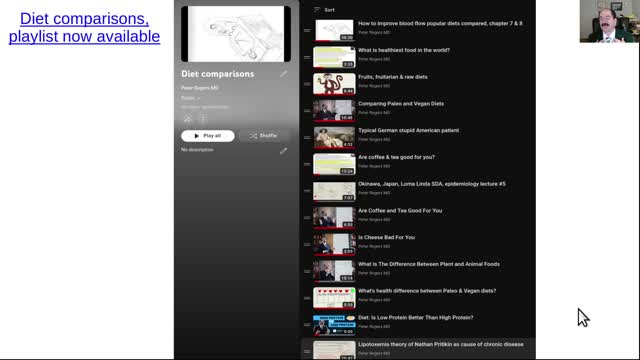The image size is (640, 360).
Task: Grab the drag handle for Lipotoxemia theory video
Action: click(307, 351)
